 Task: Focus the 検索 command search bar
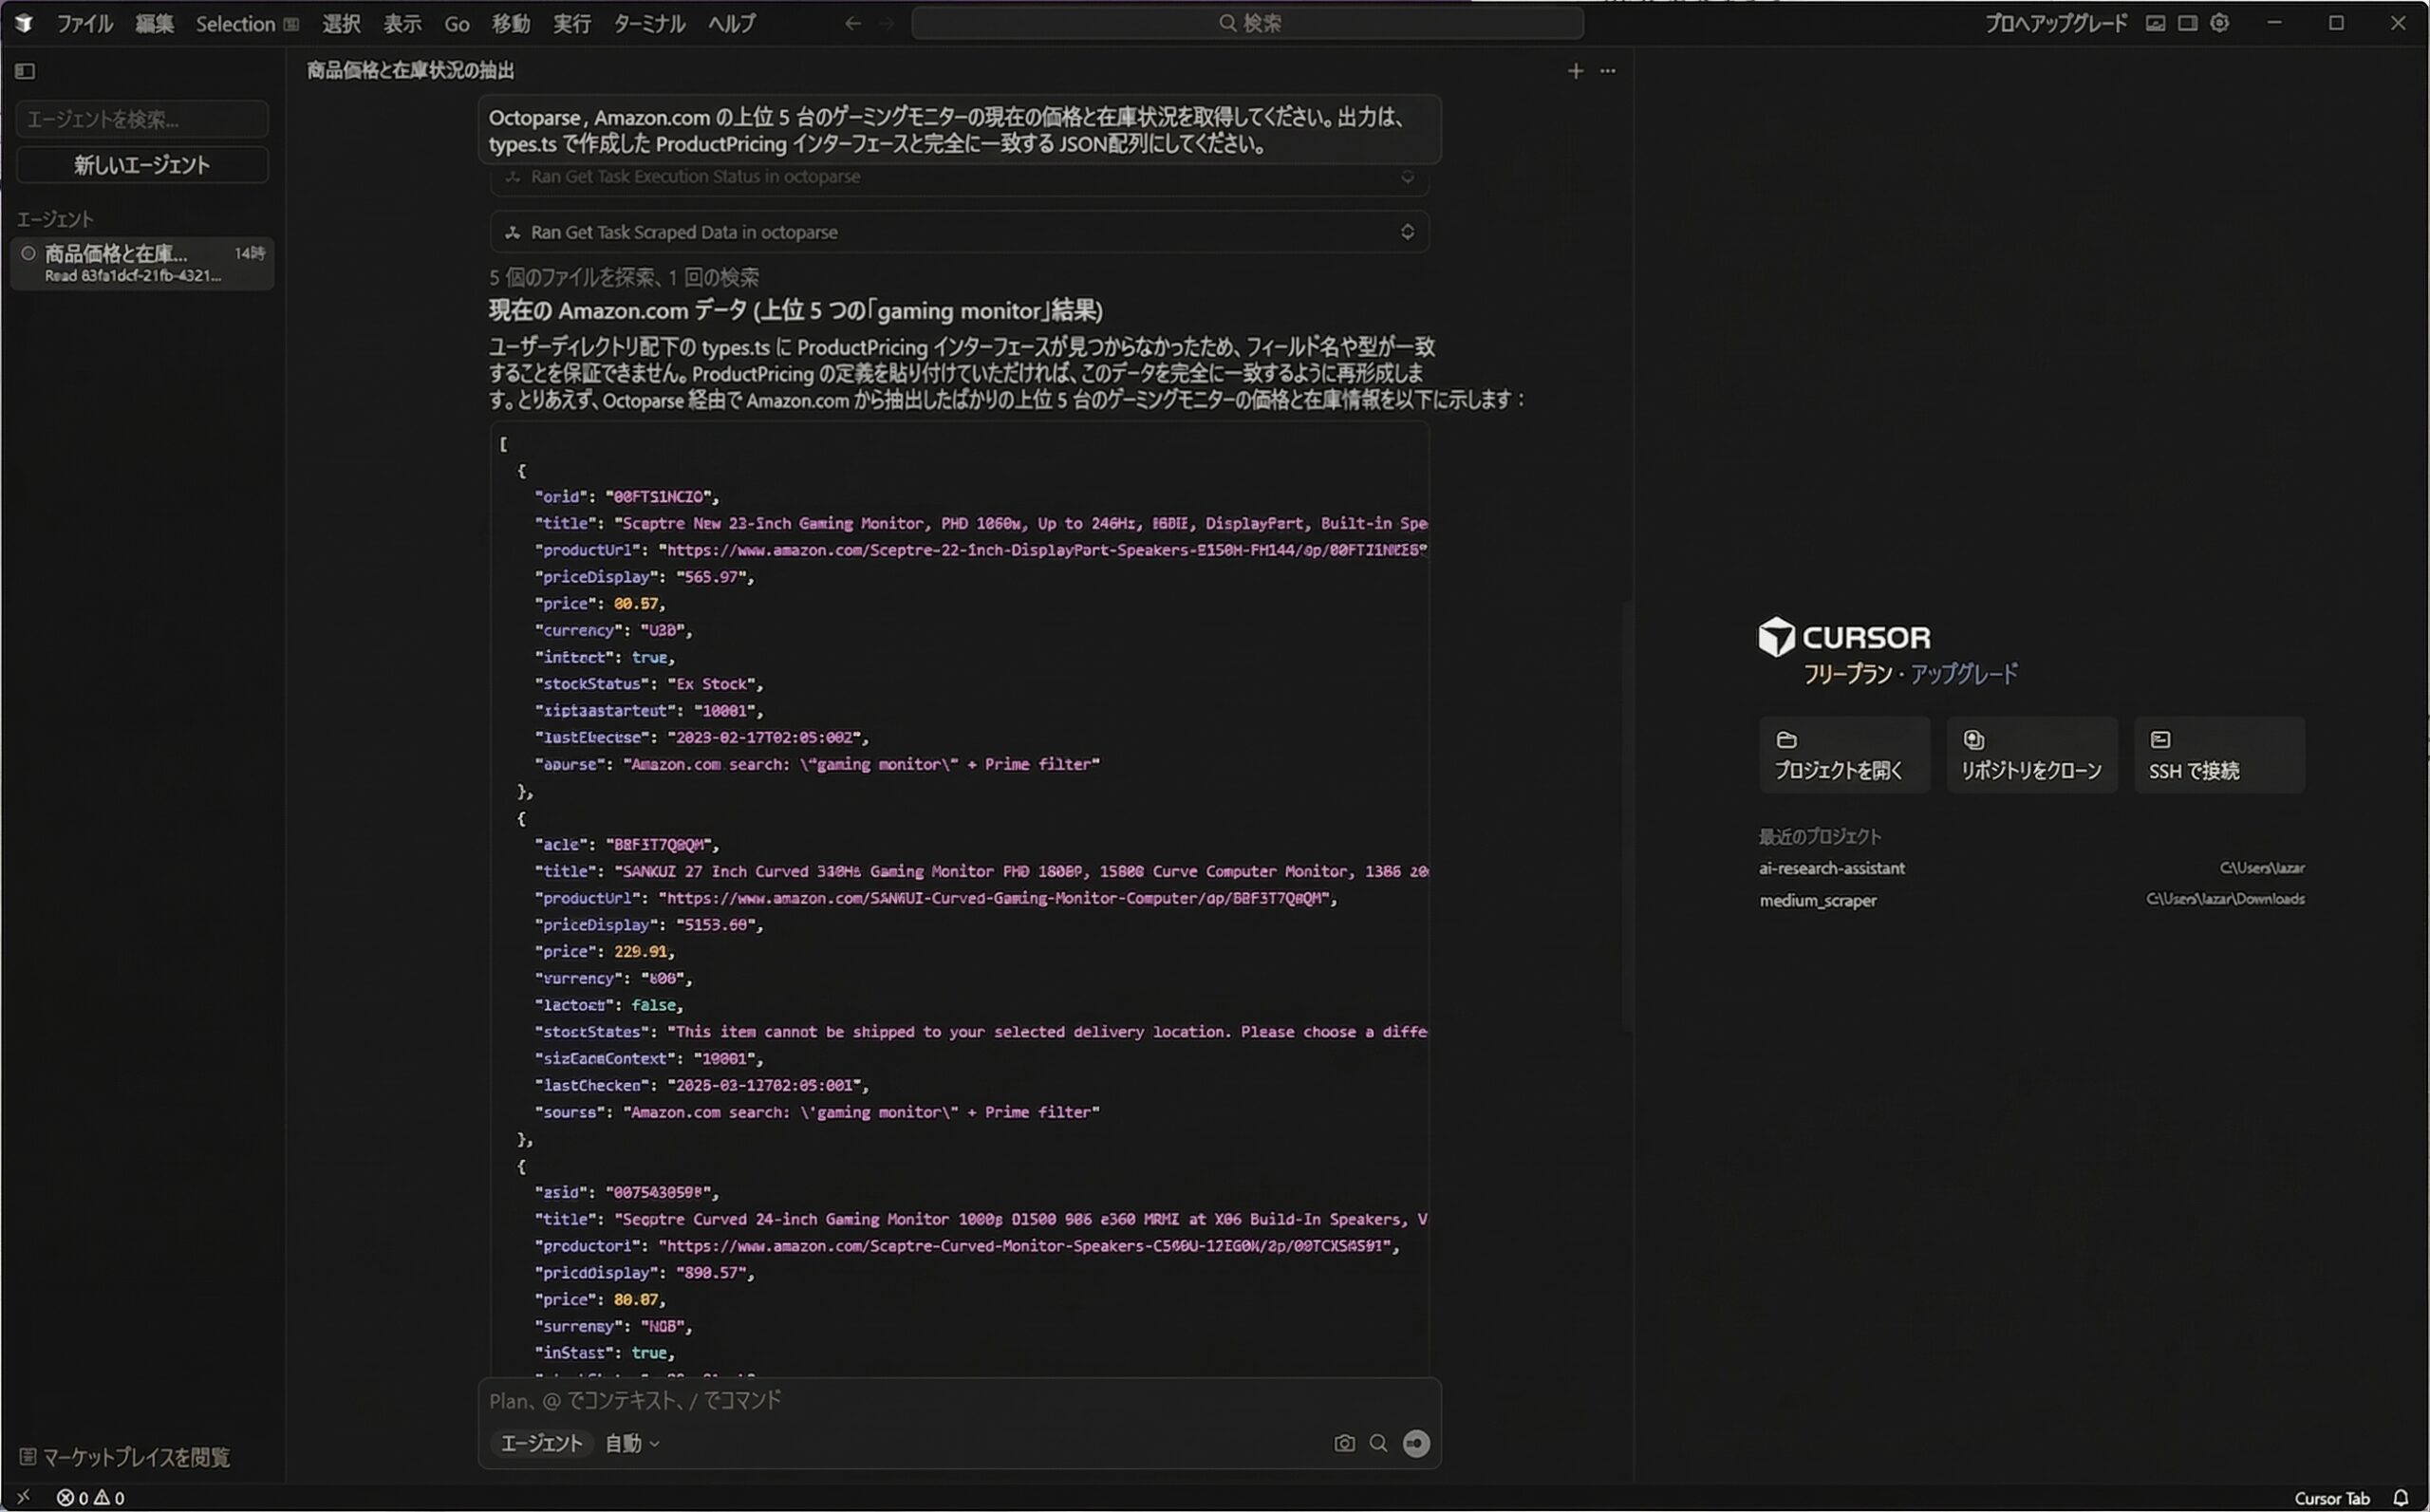pos(1247,23)
